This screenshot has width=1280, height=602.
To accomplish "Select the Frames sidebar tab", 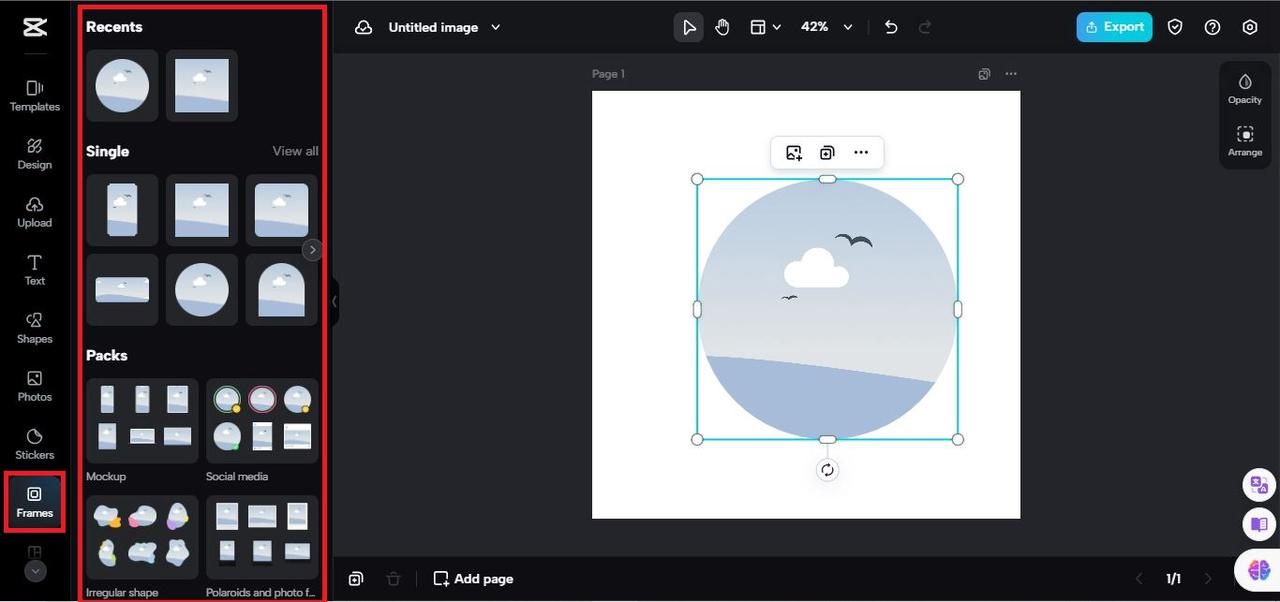I will point(35,502).
